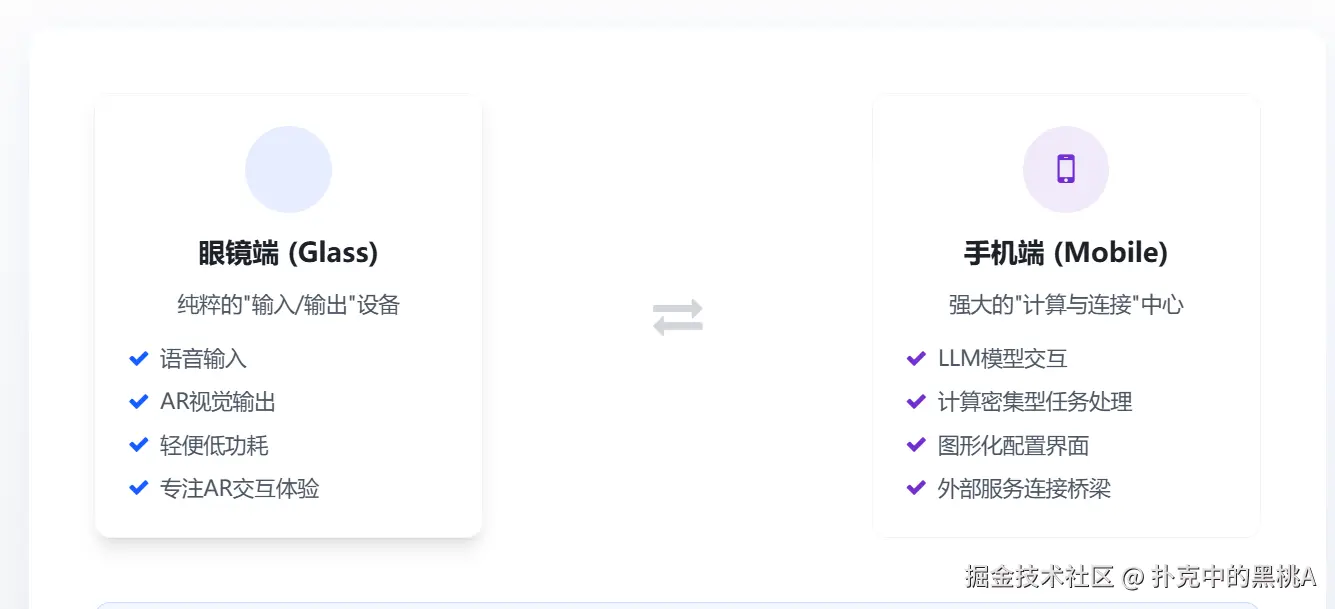Click the bidirectional exchange arrows icon
This screenshot has width=1335, height=609.
pyautogui.click(x=678, y=317)
